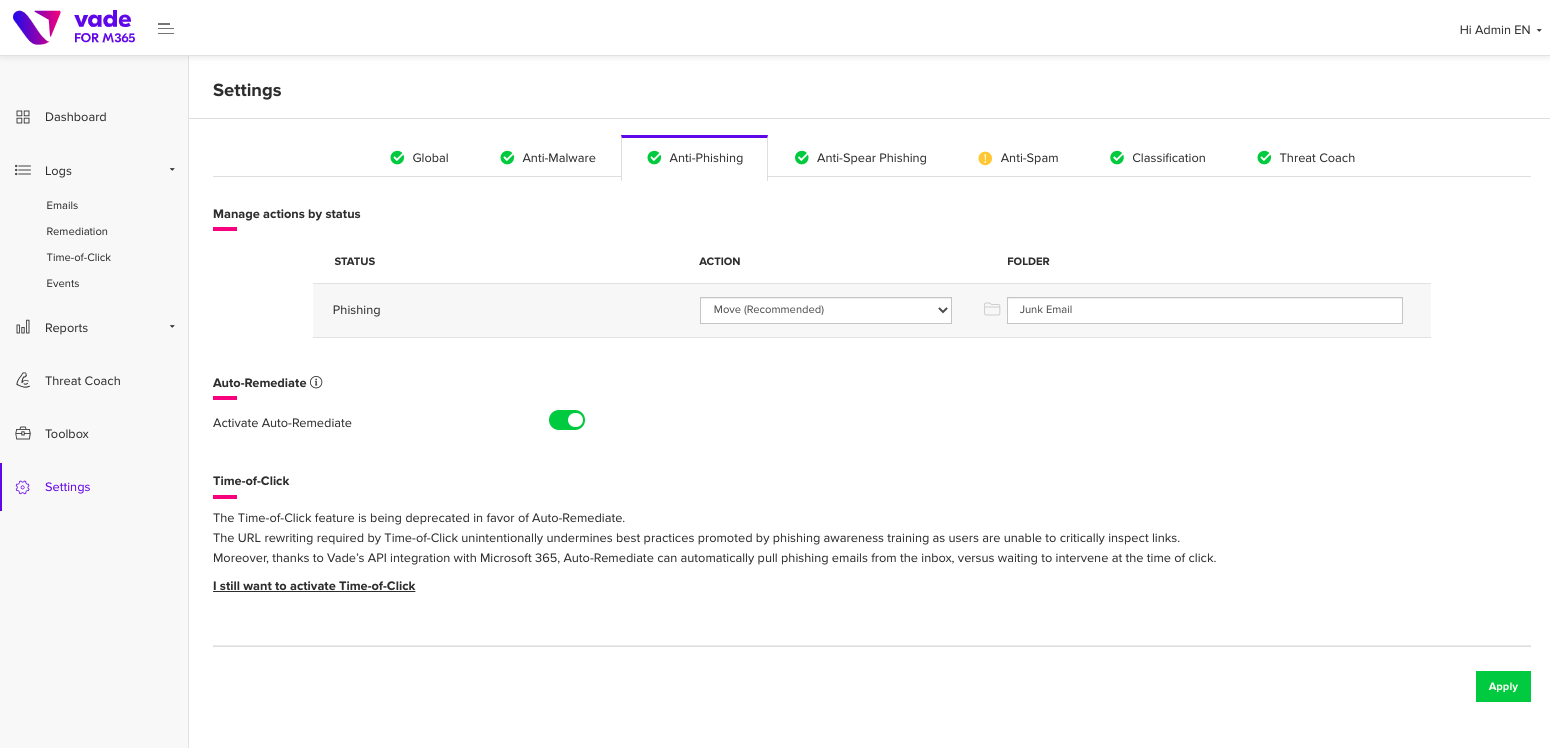
Task: Click the Settings gear icon in sidebar
Action: (23, 487)
